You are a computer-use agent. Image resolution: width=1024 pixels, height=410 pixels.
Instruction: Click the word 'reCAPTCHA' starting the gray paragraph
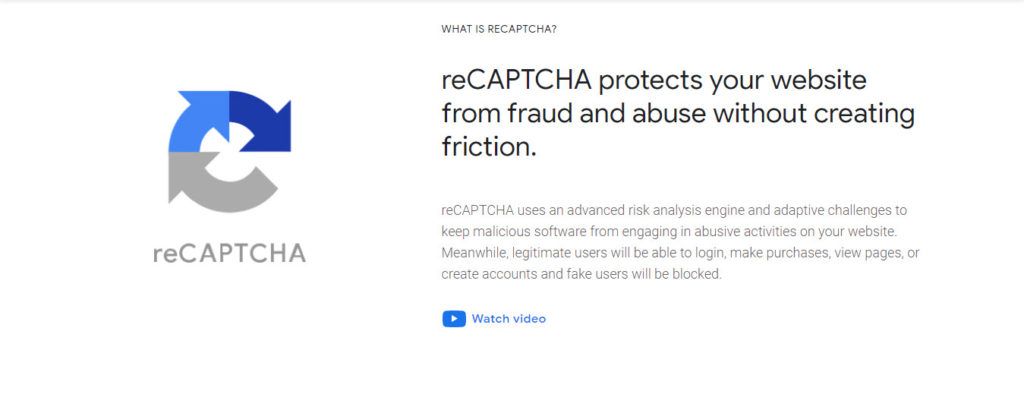pos(479,210)
